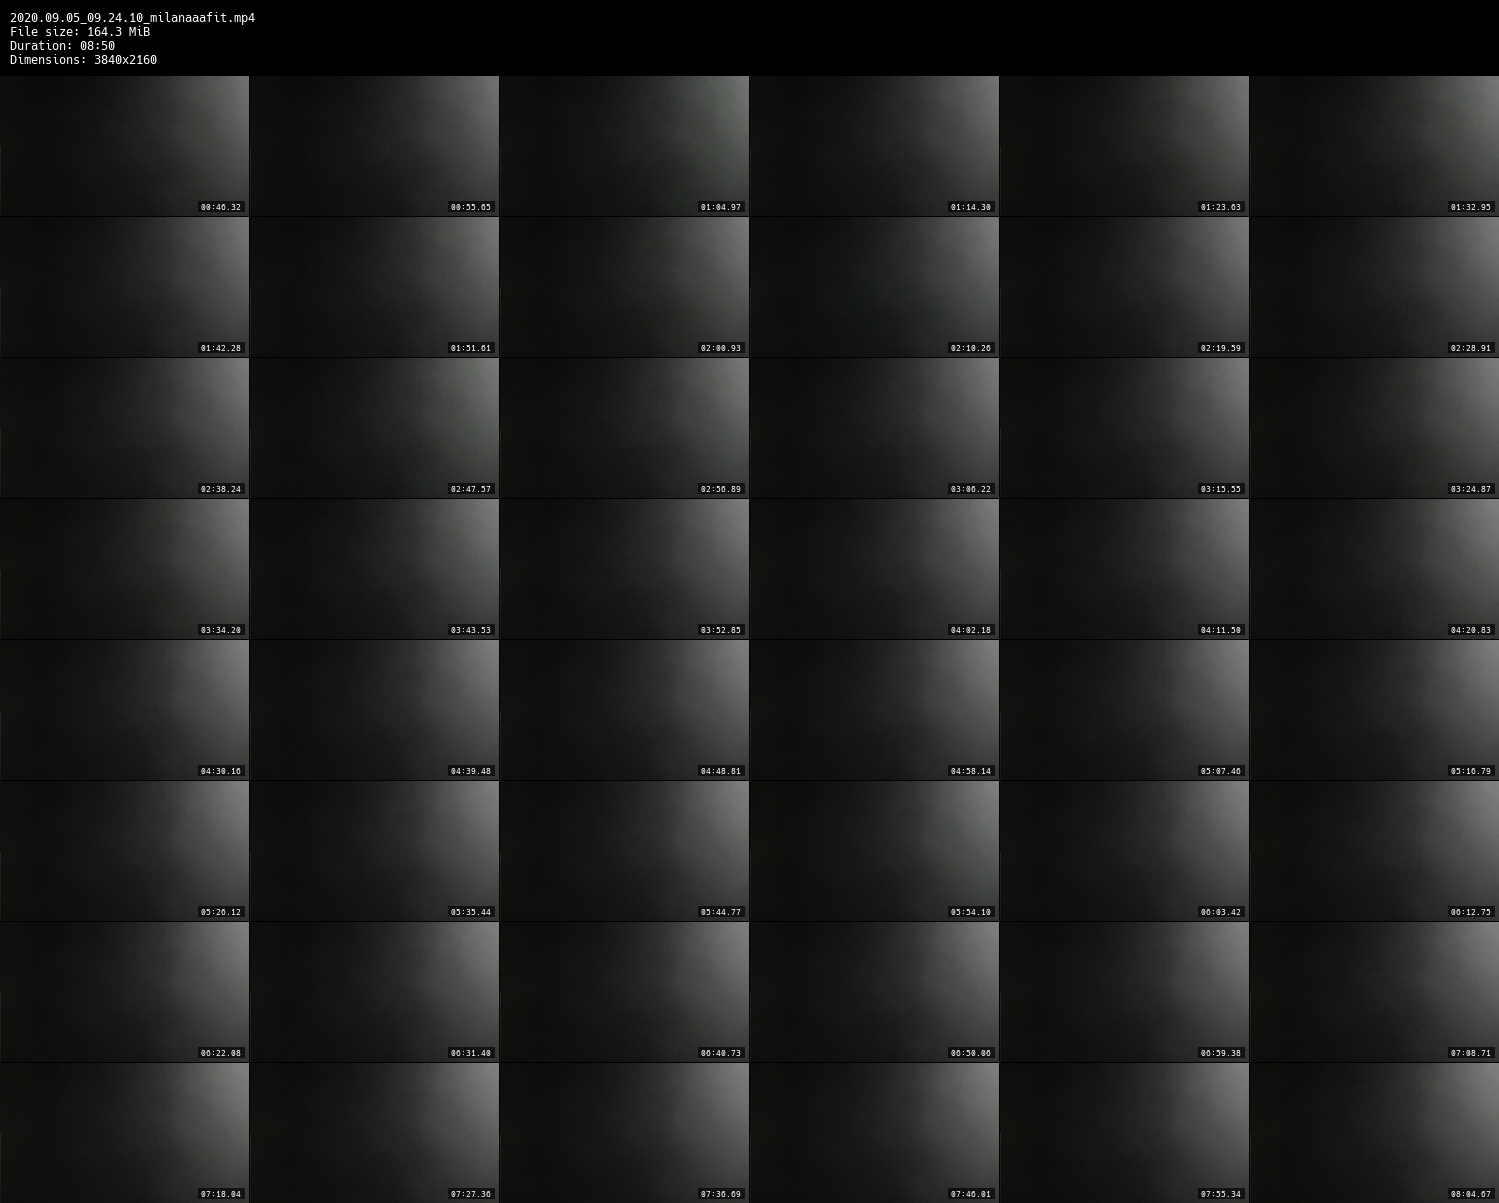
Task: Open the frame stamped 02:19.59
Action: (1124, 287)
